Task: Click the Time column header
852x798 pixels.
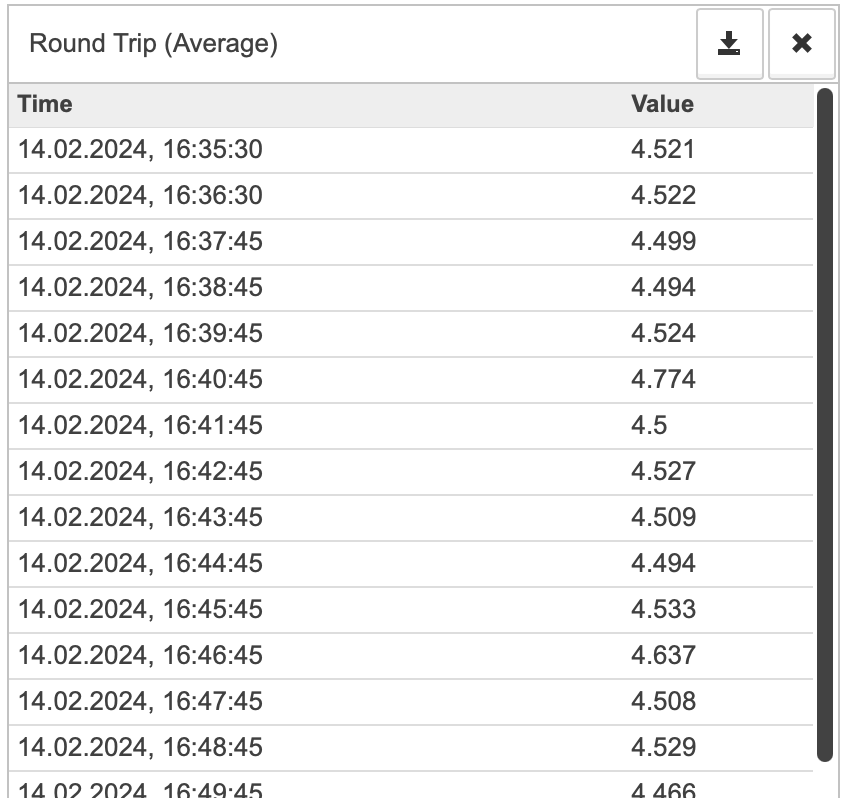Action: pyautogui.click(x=45, y=104)
